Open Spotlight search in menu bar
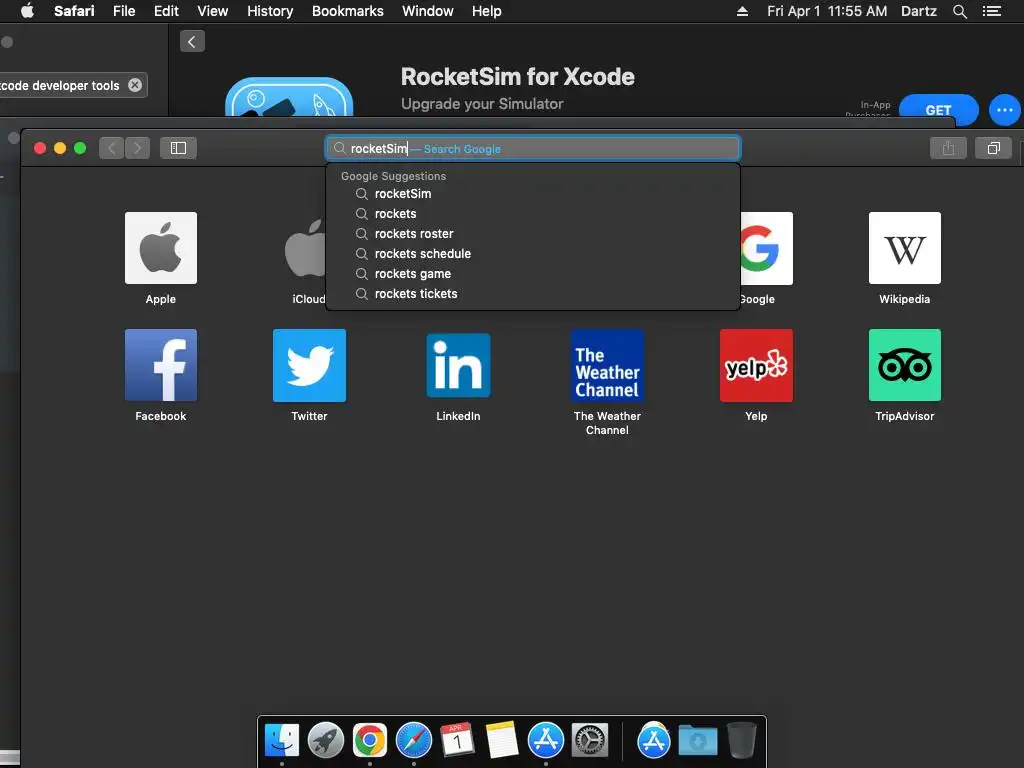1024x768 pixels. point(959,11)
